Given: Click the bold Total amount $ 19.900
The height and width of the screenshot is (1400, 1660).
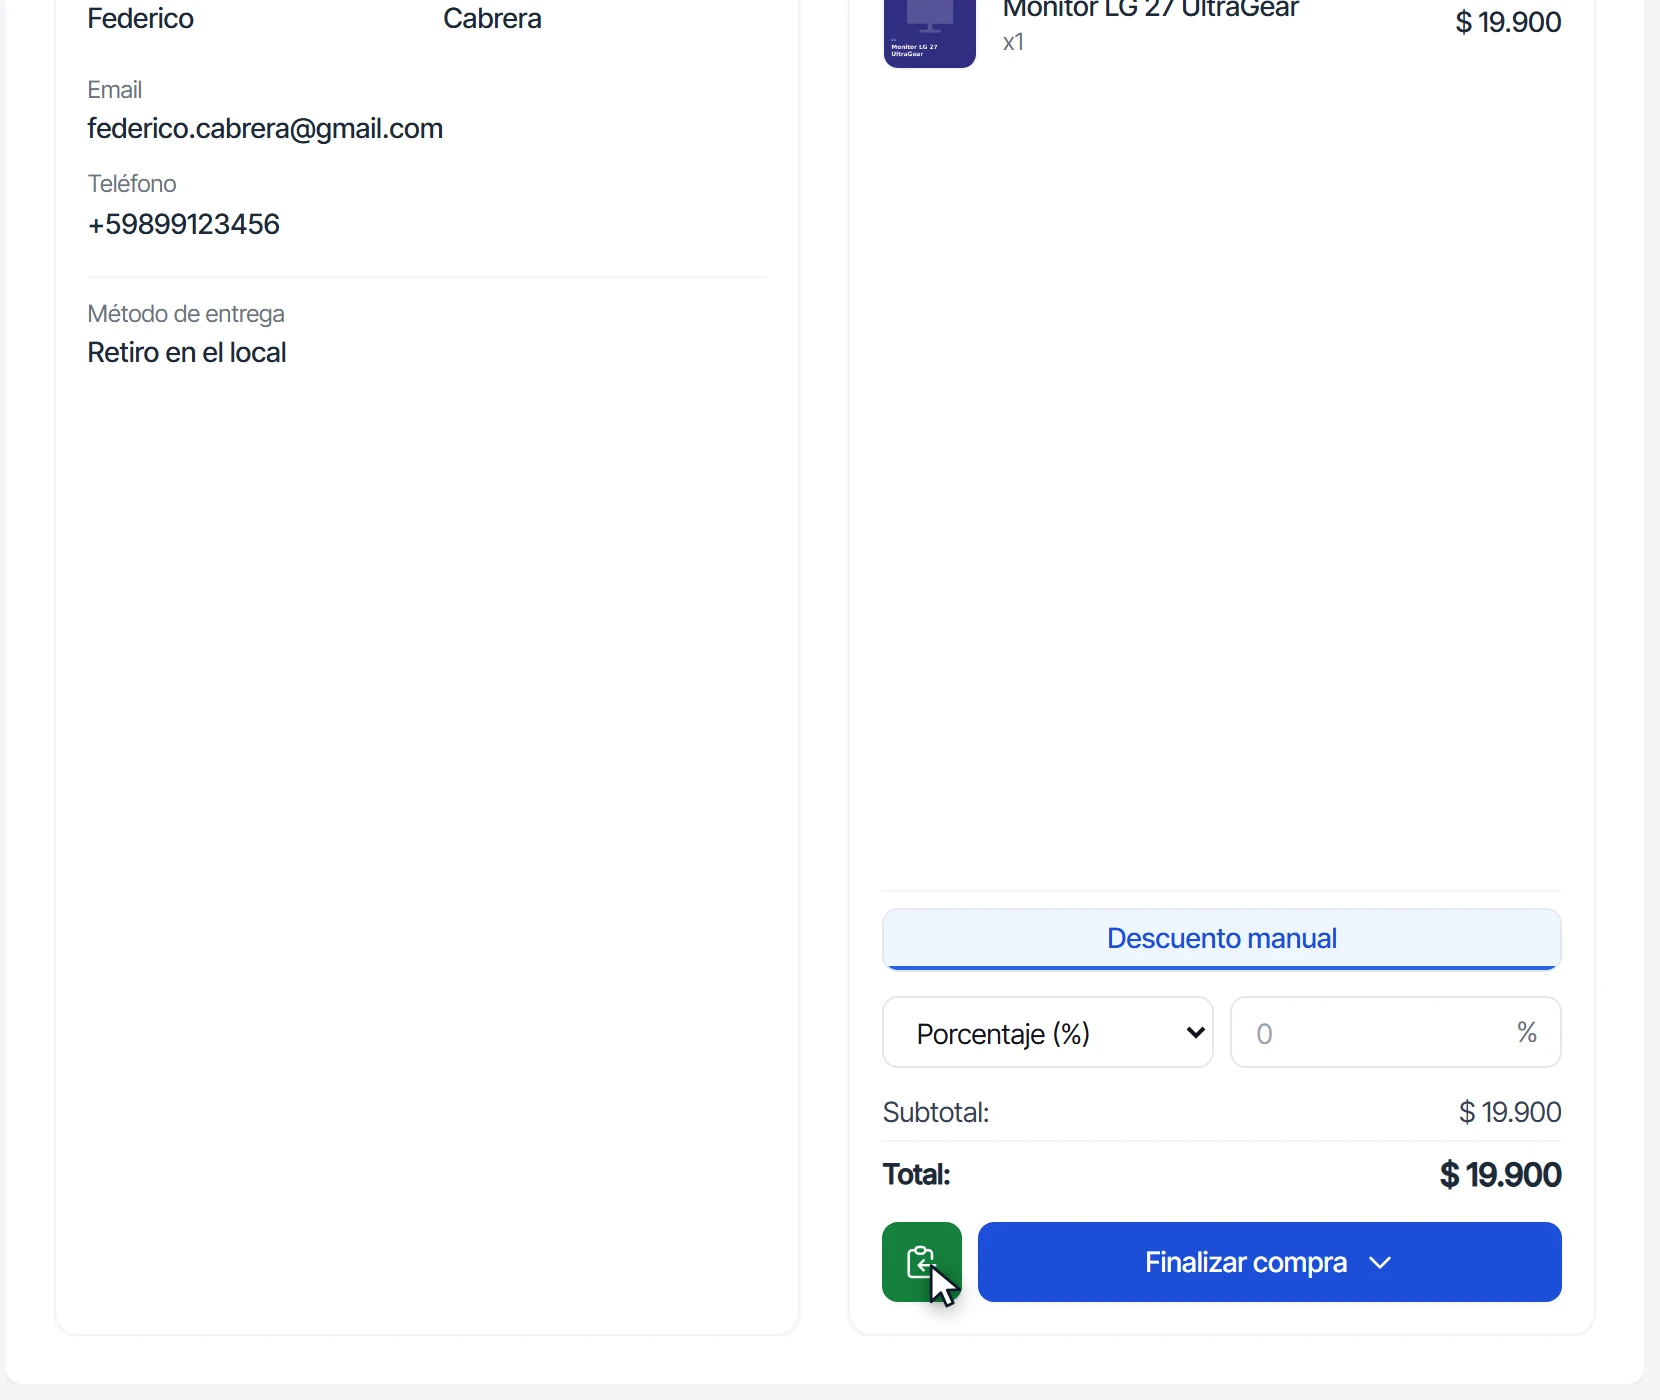Looking at the screenshot, I should pyautogui.click(x=1500, y=1175).
